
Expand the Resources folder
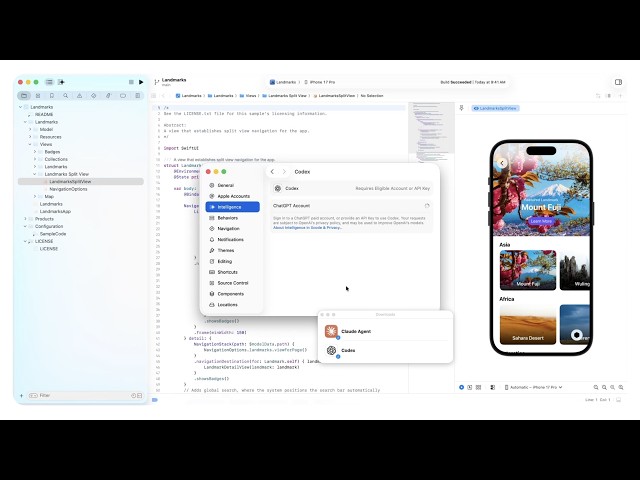click(x=30, y=137)
